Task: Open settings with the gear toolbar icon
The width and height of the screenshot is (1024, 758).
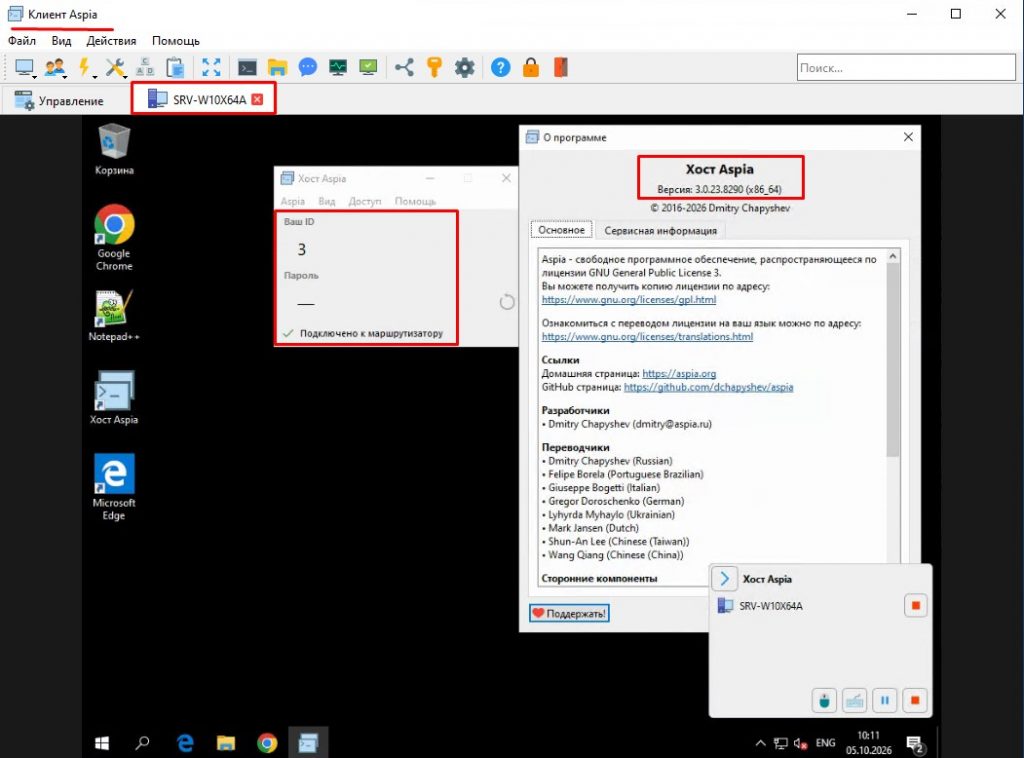Action: [464, 67]
